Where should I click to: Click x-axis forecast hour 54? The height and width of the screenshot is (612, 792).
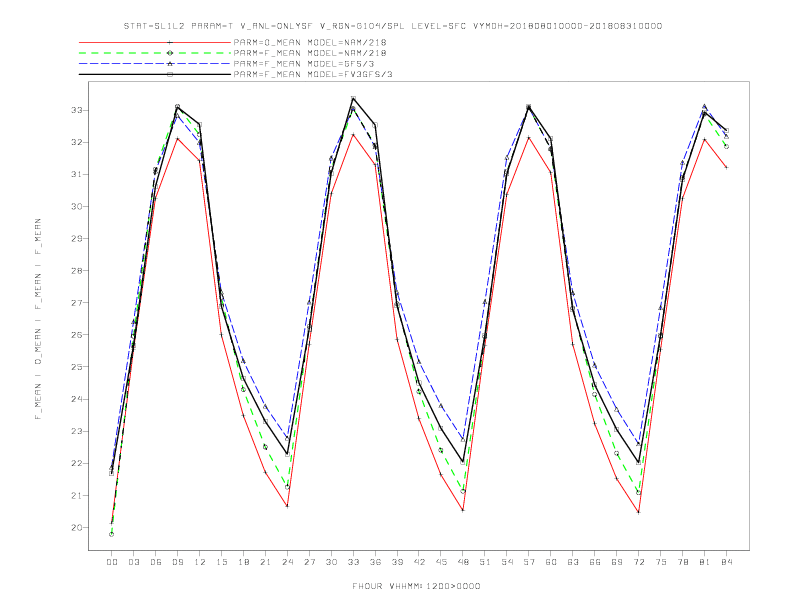point(507,562)
